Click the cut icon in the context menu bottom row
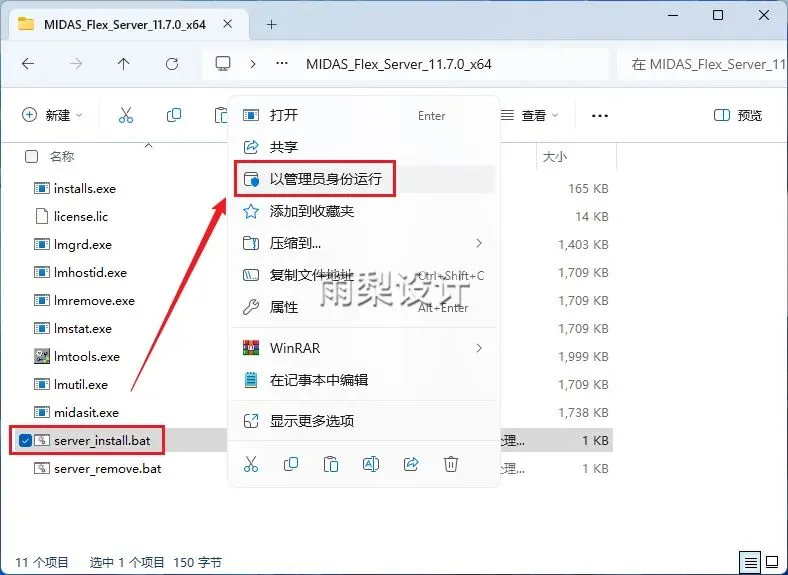Image resolution: width=788 pixels, height=575 pixels. tap(251, 464)
